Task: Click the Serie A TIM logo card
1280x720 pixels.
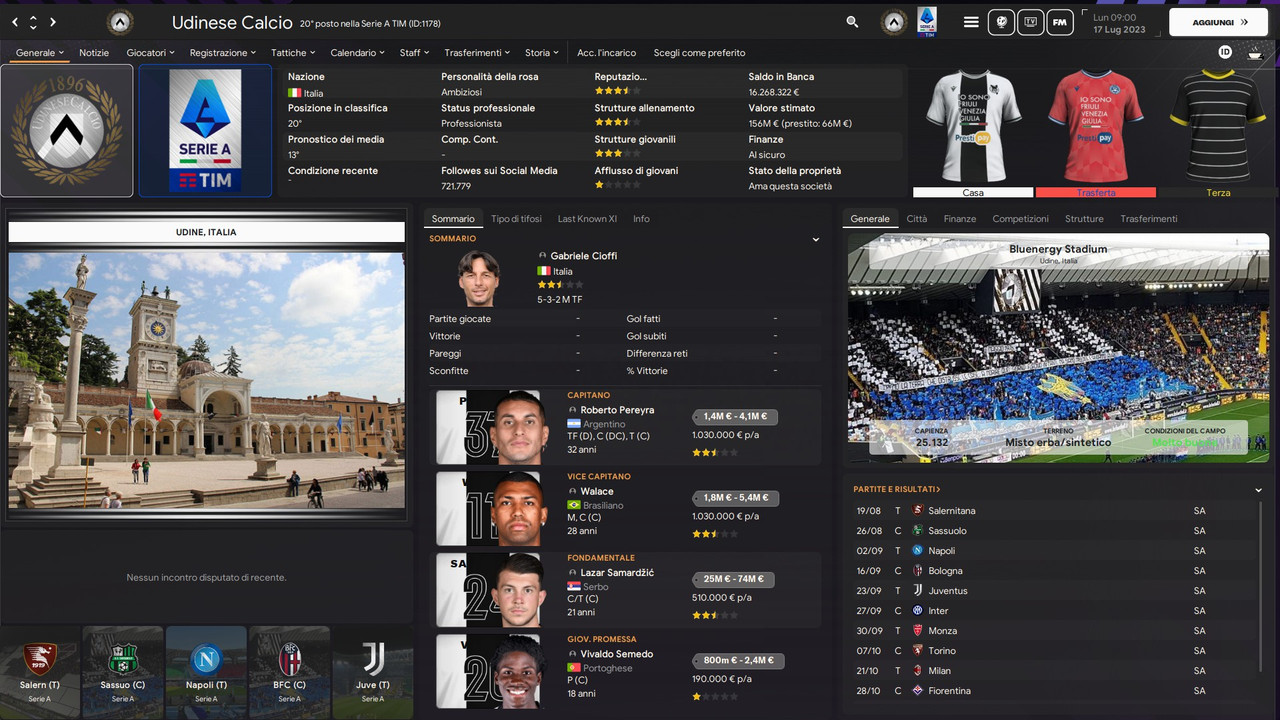Action: click(x=205, y=131)
